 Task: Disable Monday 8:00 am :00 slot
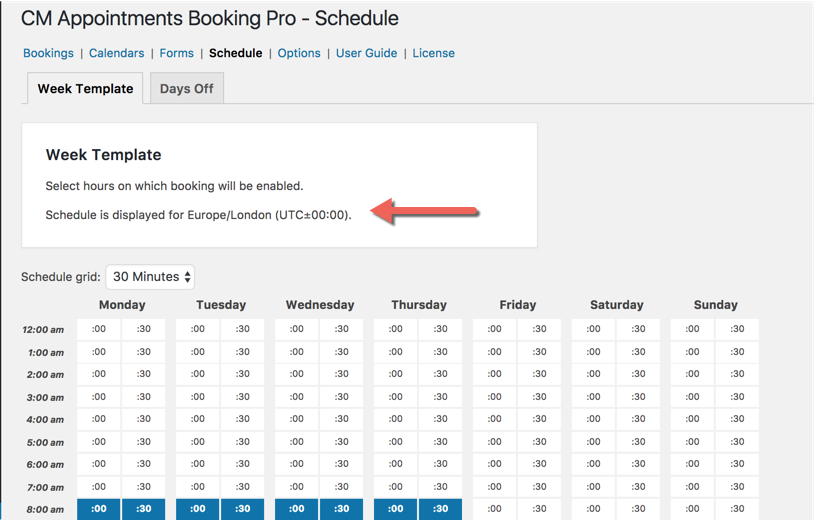click(99, 509)
